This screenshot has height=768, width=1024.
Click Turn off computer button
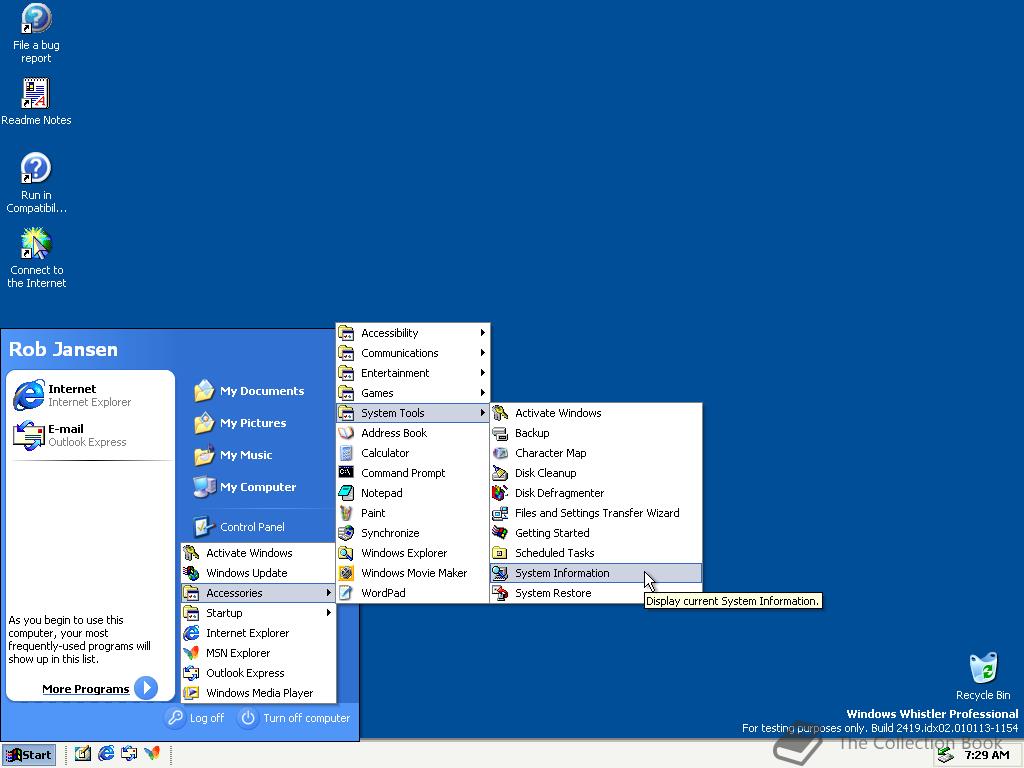pos(295,718)
